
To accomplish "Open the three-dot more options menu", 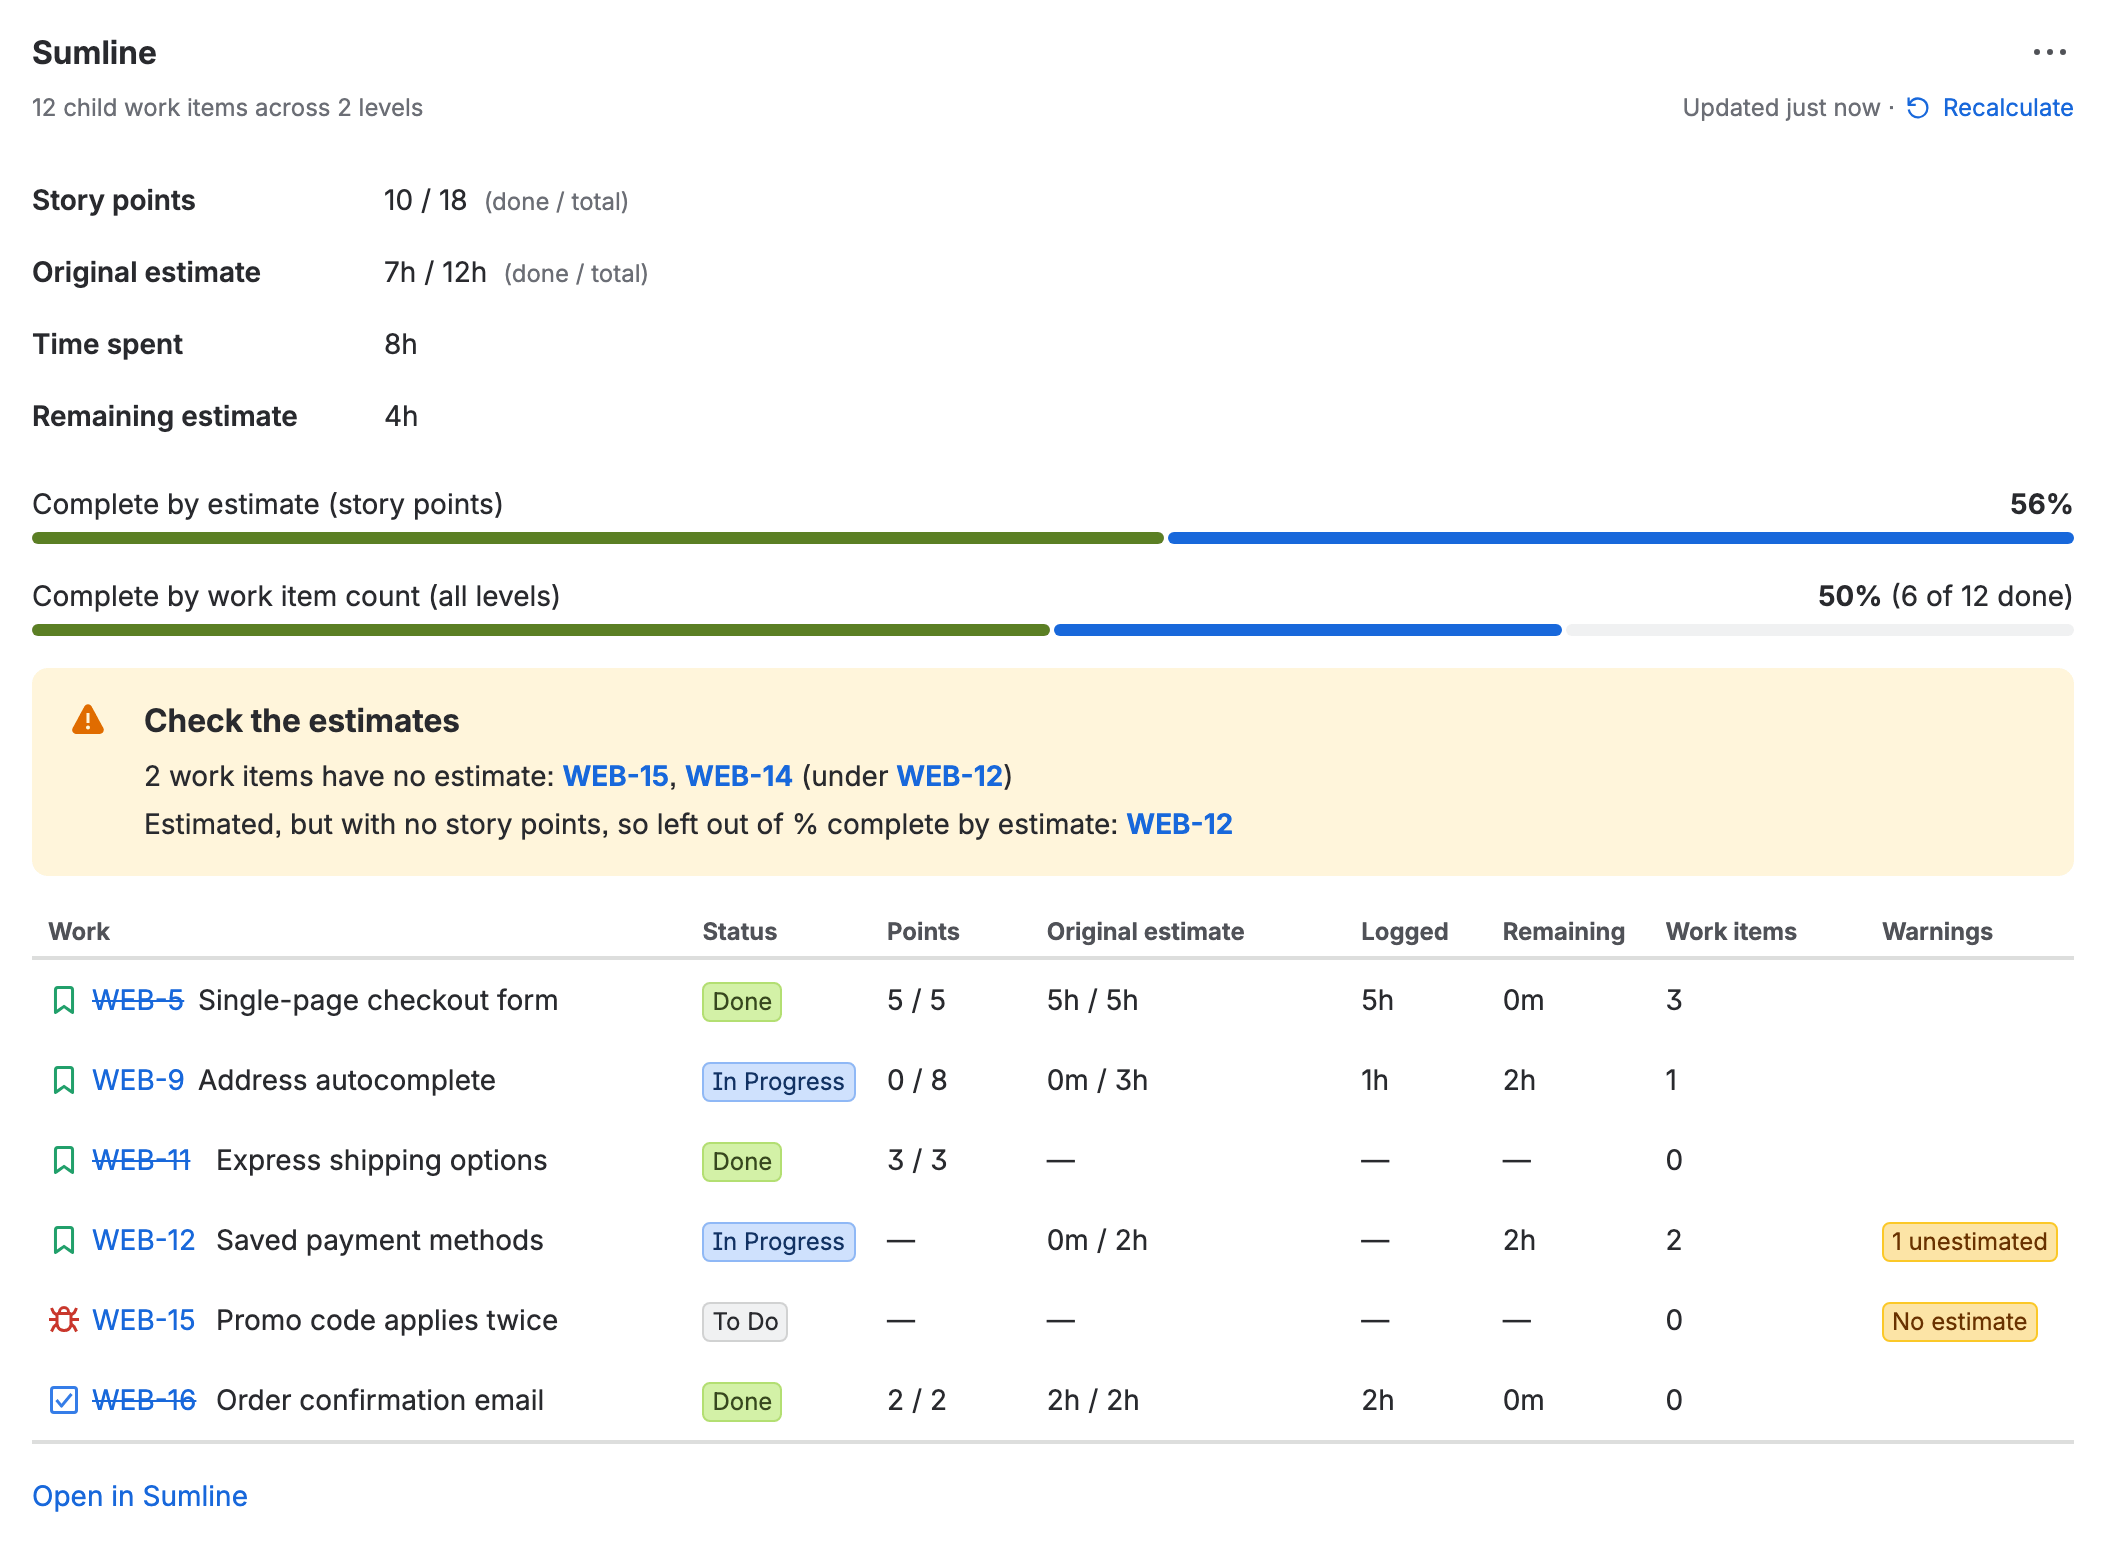I will tap(2049, 52).
